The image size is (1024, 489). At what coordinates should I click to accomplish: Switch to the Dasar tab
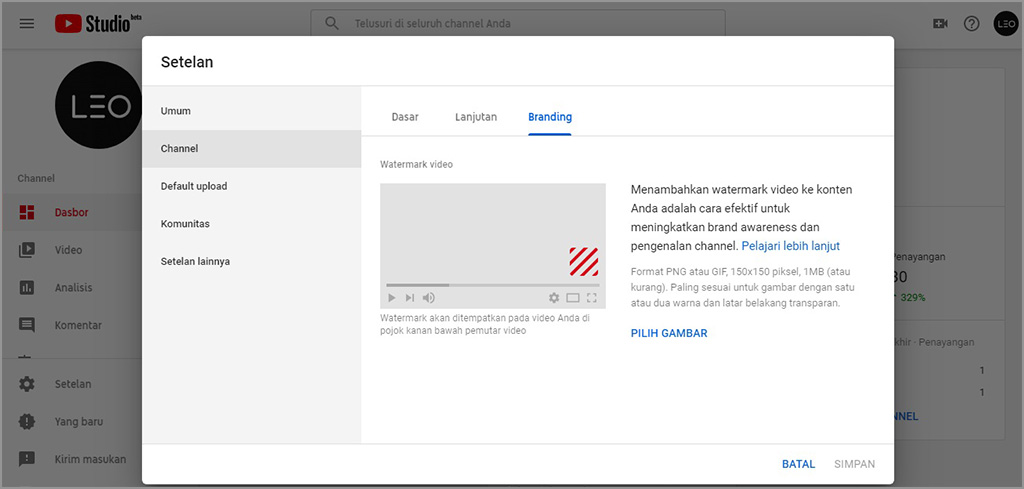(x=405, y=117)
